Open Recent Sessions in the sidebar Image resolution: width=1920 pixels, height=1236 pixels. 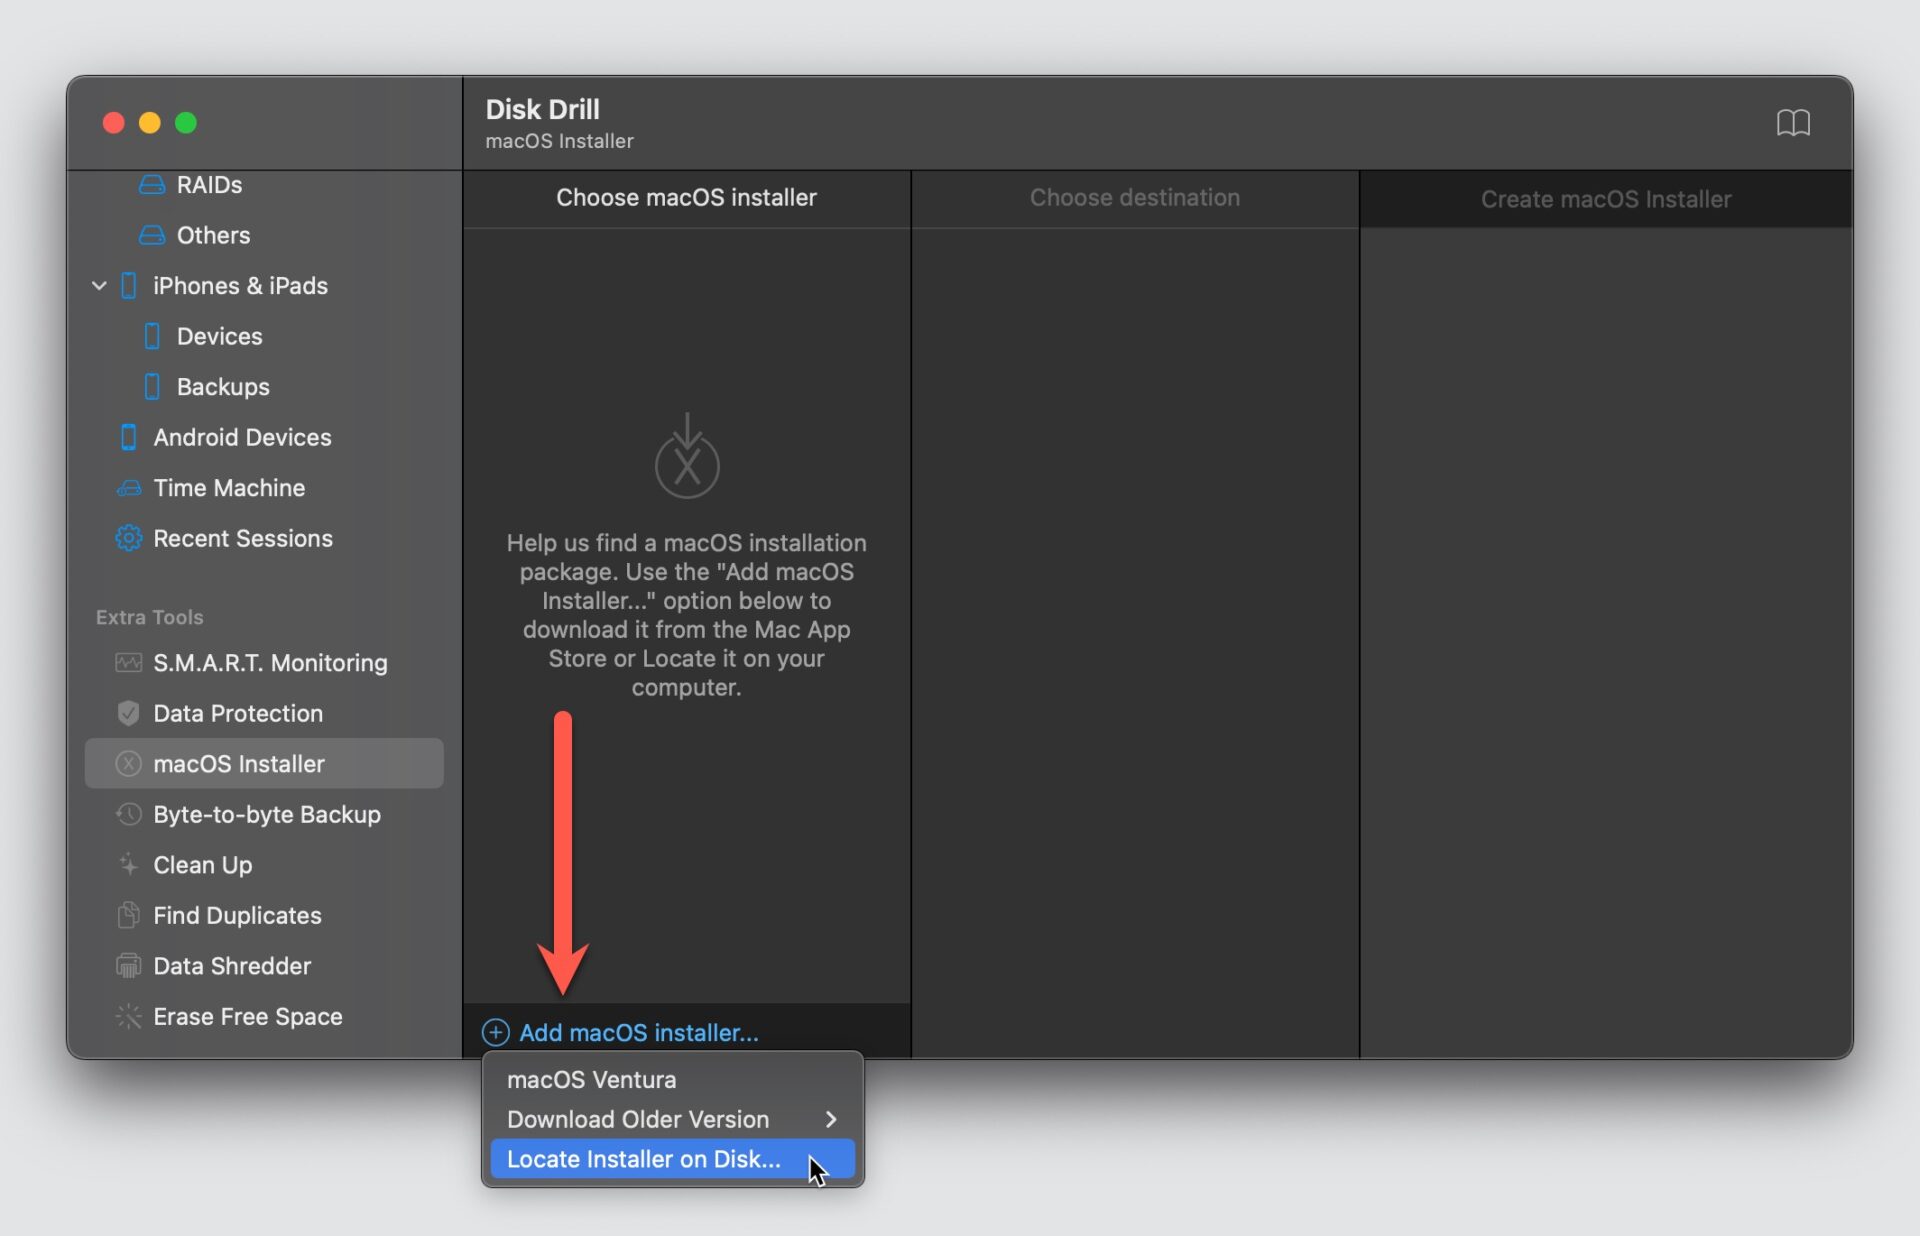(x=243, y=538)
